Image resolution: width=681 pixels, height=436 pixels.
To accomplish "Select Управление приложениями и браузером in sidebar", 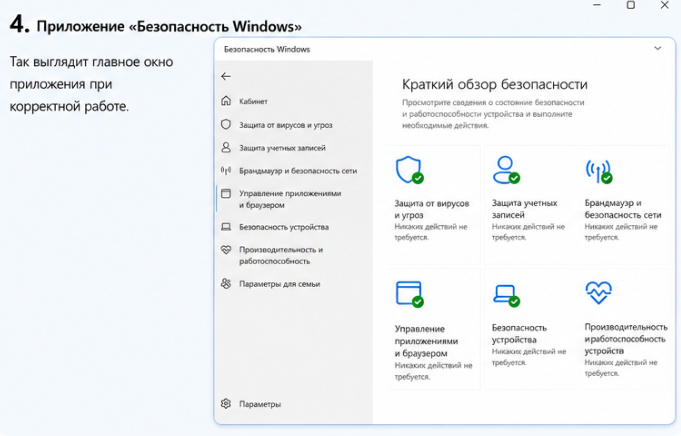I will click(290, 199).
